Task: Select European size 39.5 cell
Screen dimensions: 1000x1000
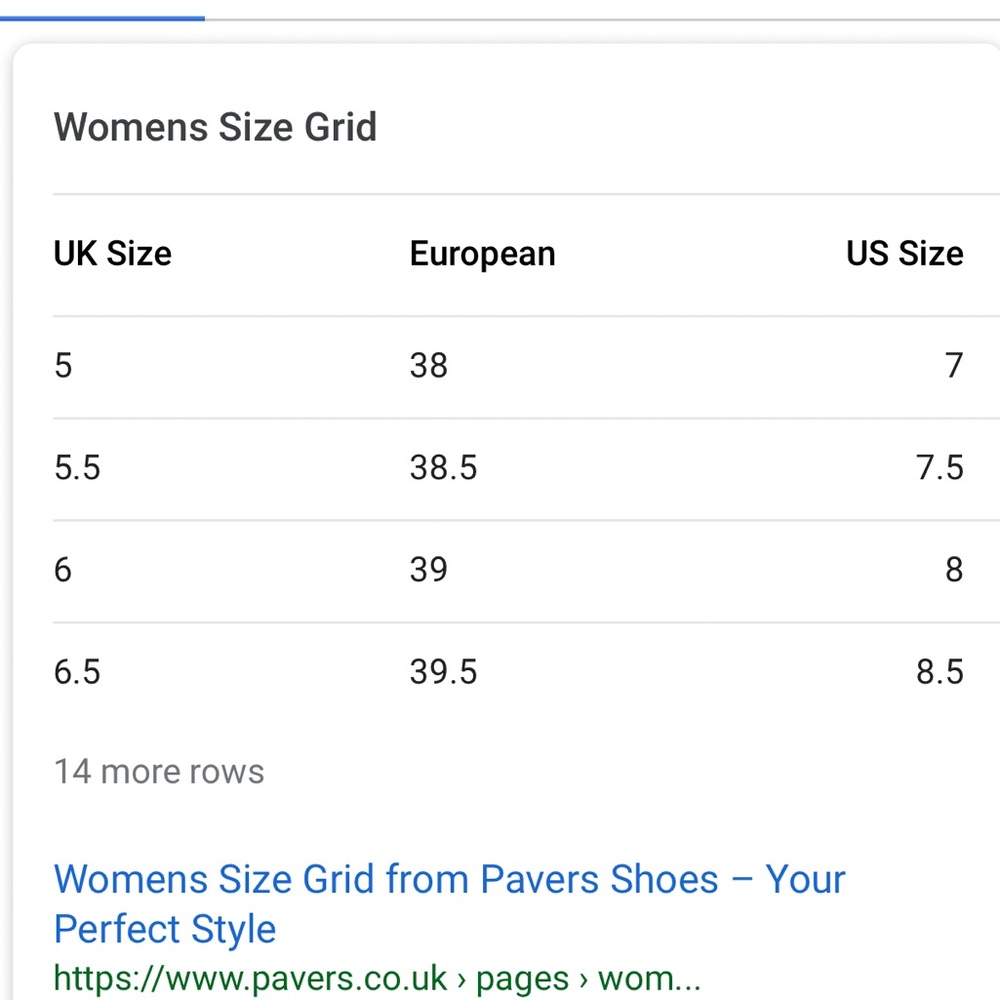Action: [x=443, y=672]
